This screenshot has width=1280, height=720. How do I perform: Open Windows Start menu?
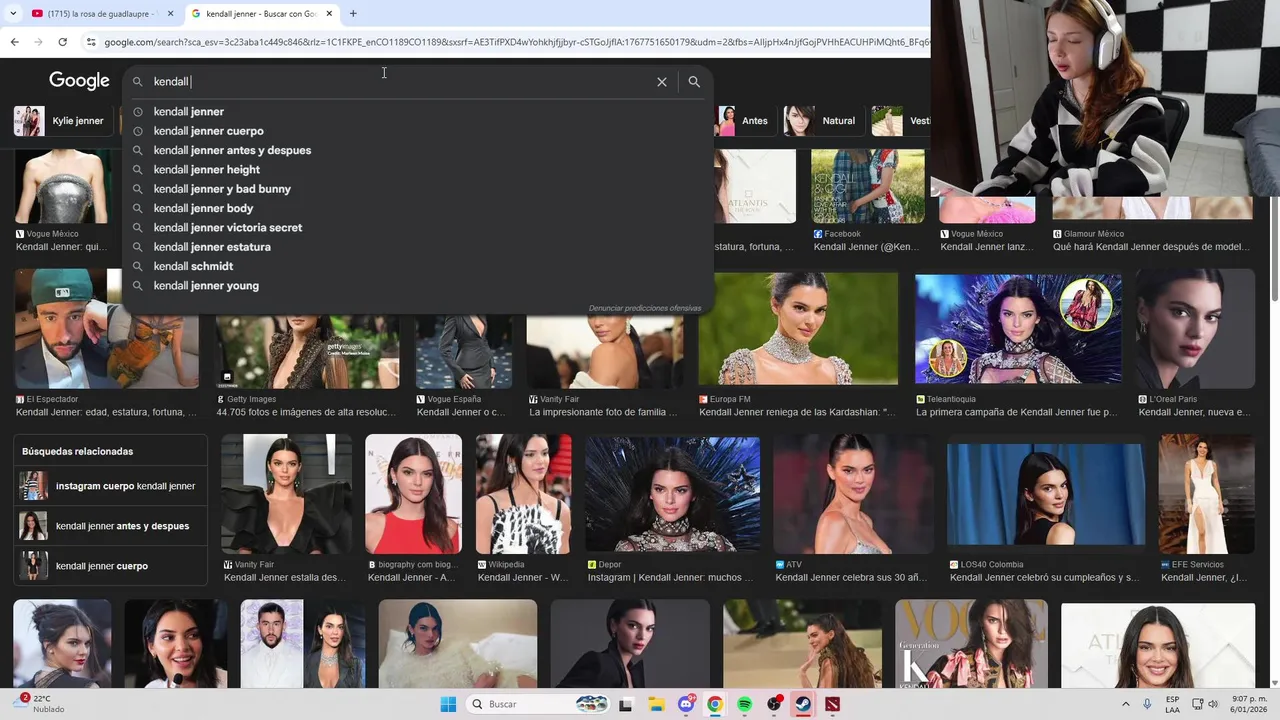448,704
